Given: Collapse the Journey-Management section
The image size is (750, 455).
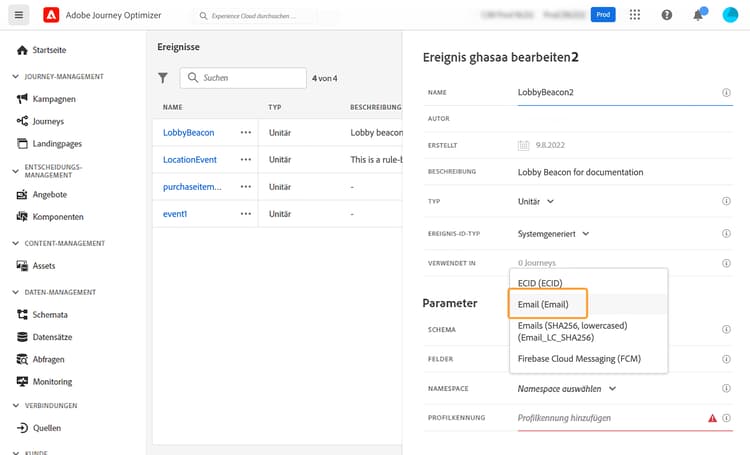Looking at the screenshot, I should pyautogui.click(x=15, y=77).
